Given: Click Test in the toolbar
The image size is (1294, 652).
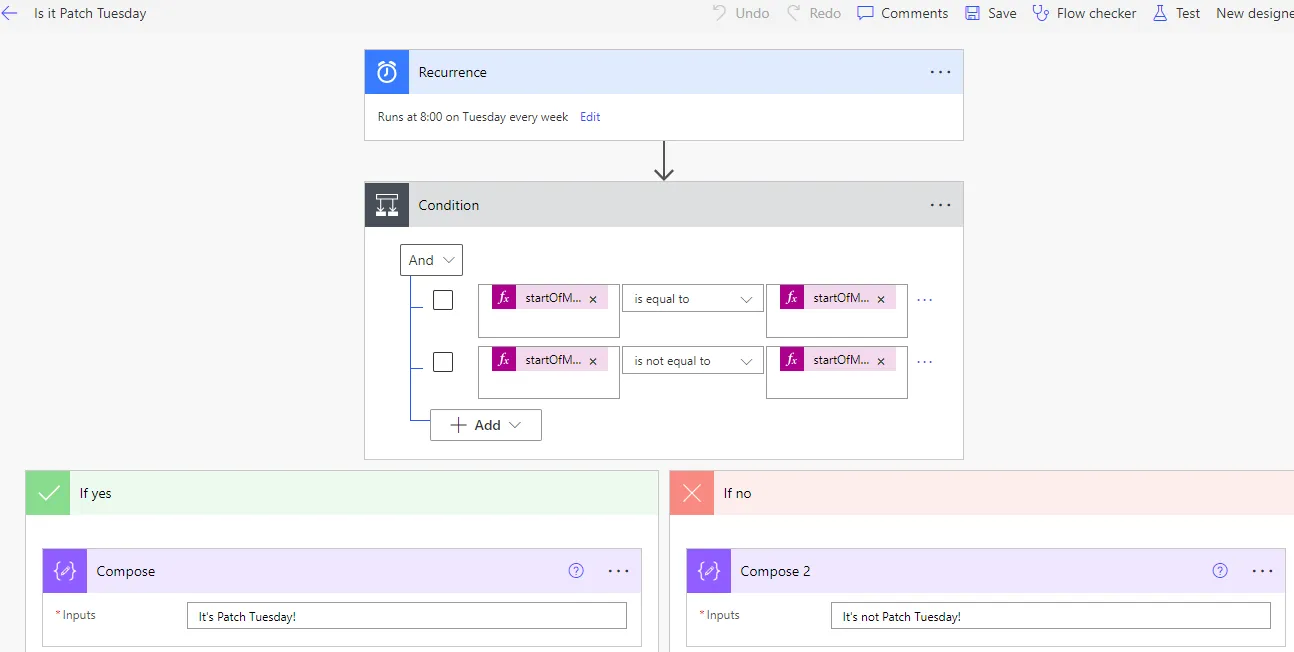Looking at the screenshot, I should (x=1177, y=13).
